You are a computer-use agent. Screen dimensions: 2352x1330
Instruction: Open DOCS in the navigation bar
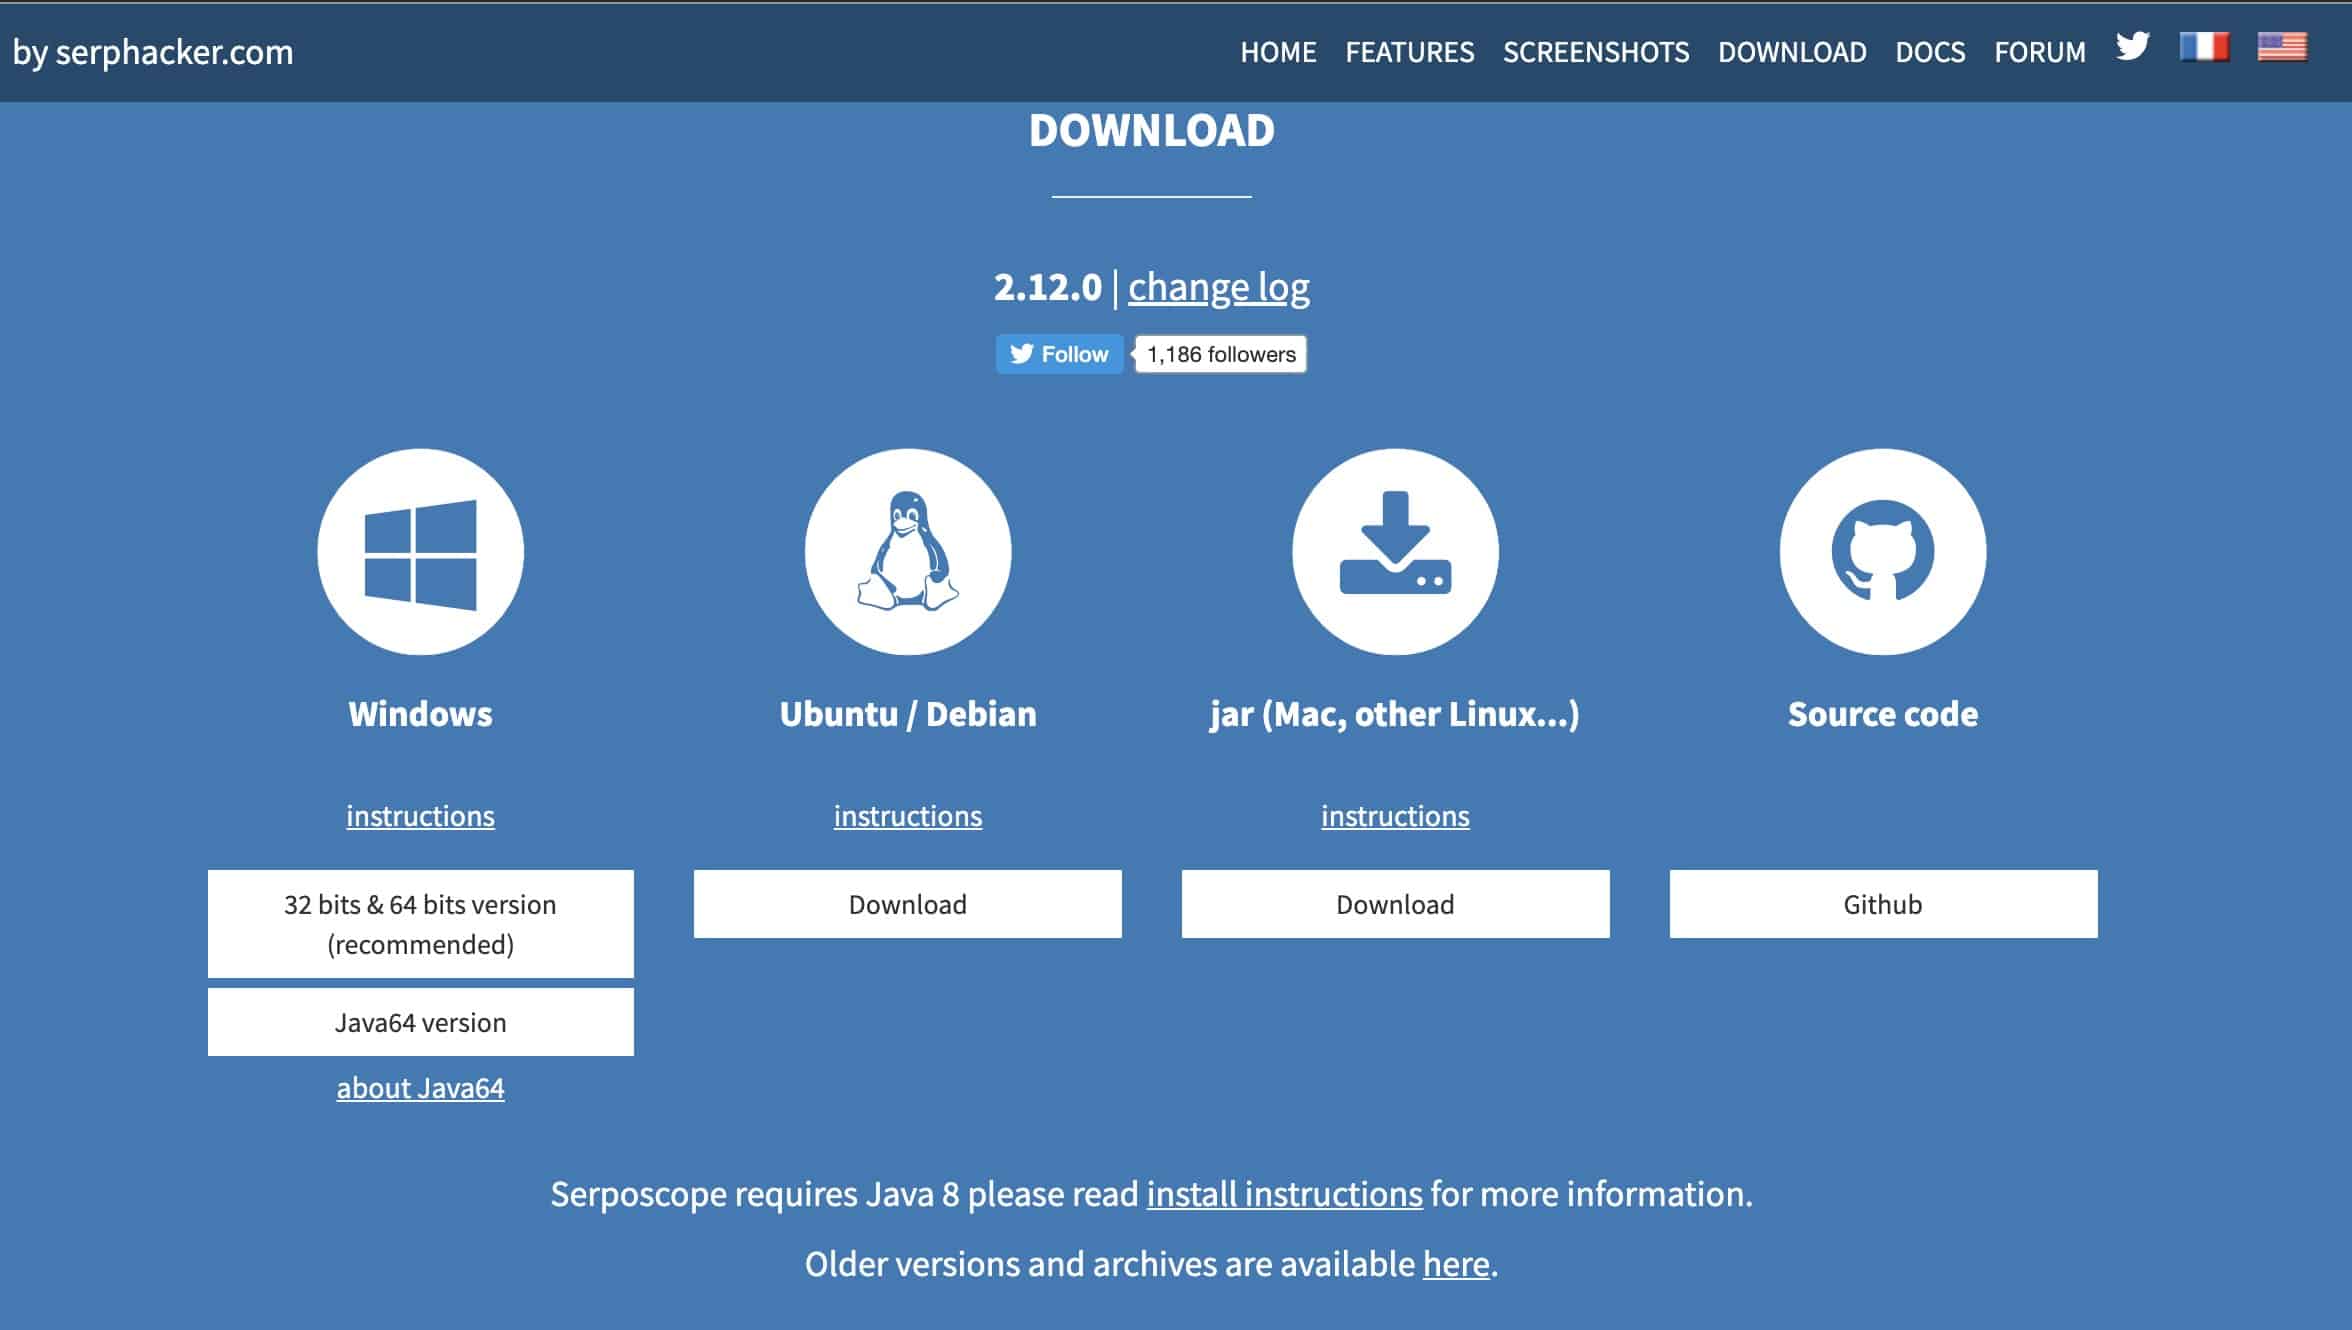(x=1930, y=52)
